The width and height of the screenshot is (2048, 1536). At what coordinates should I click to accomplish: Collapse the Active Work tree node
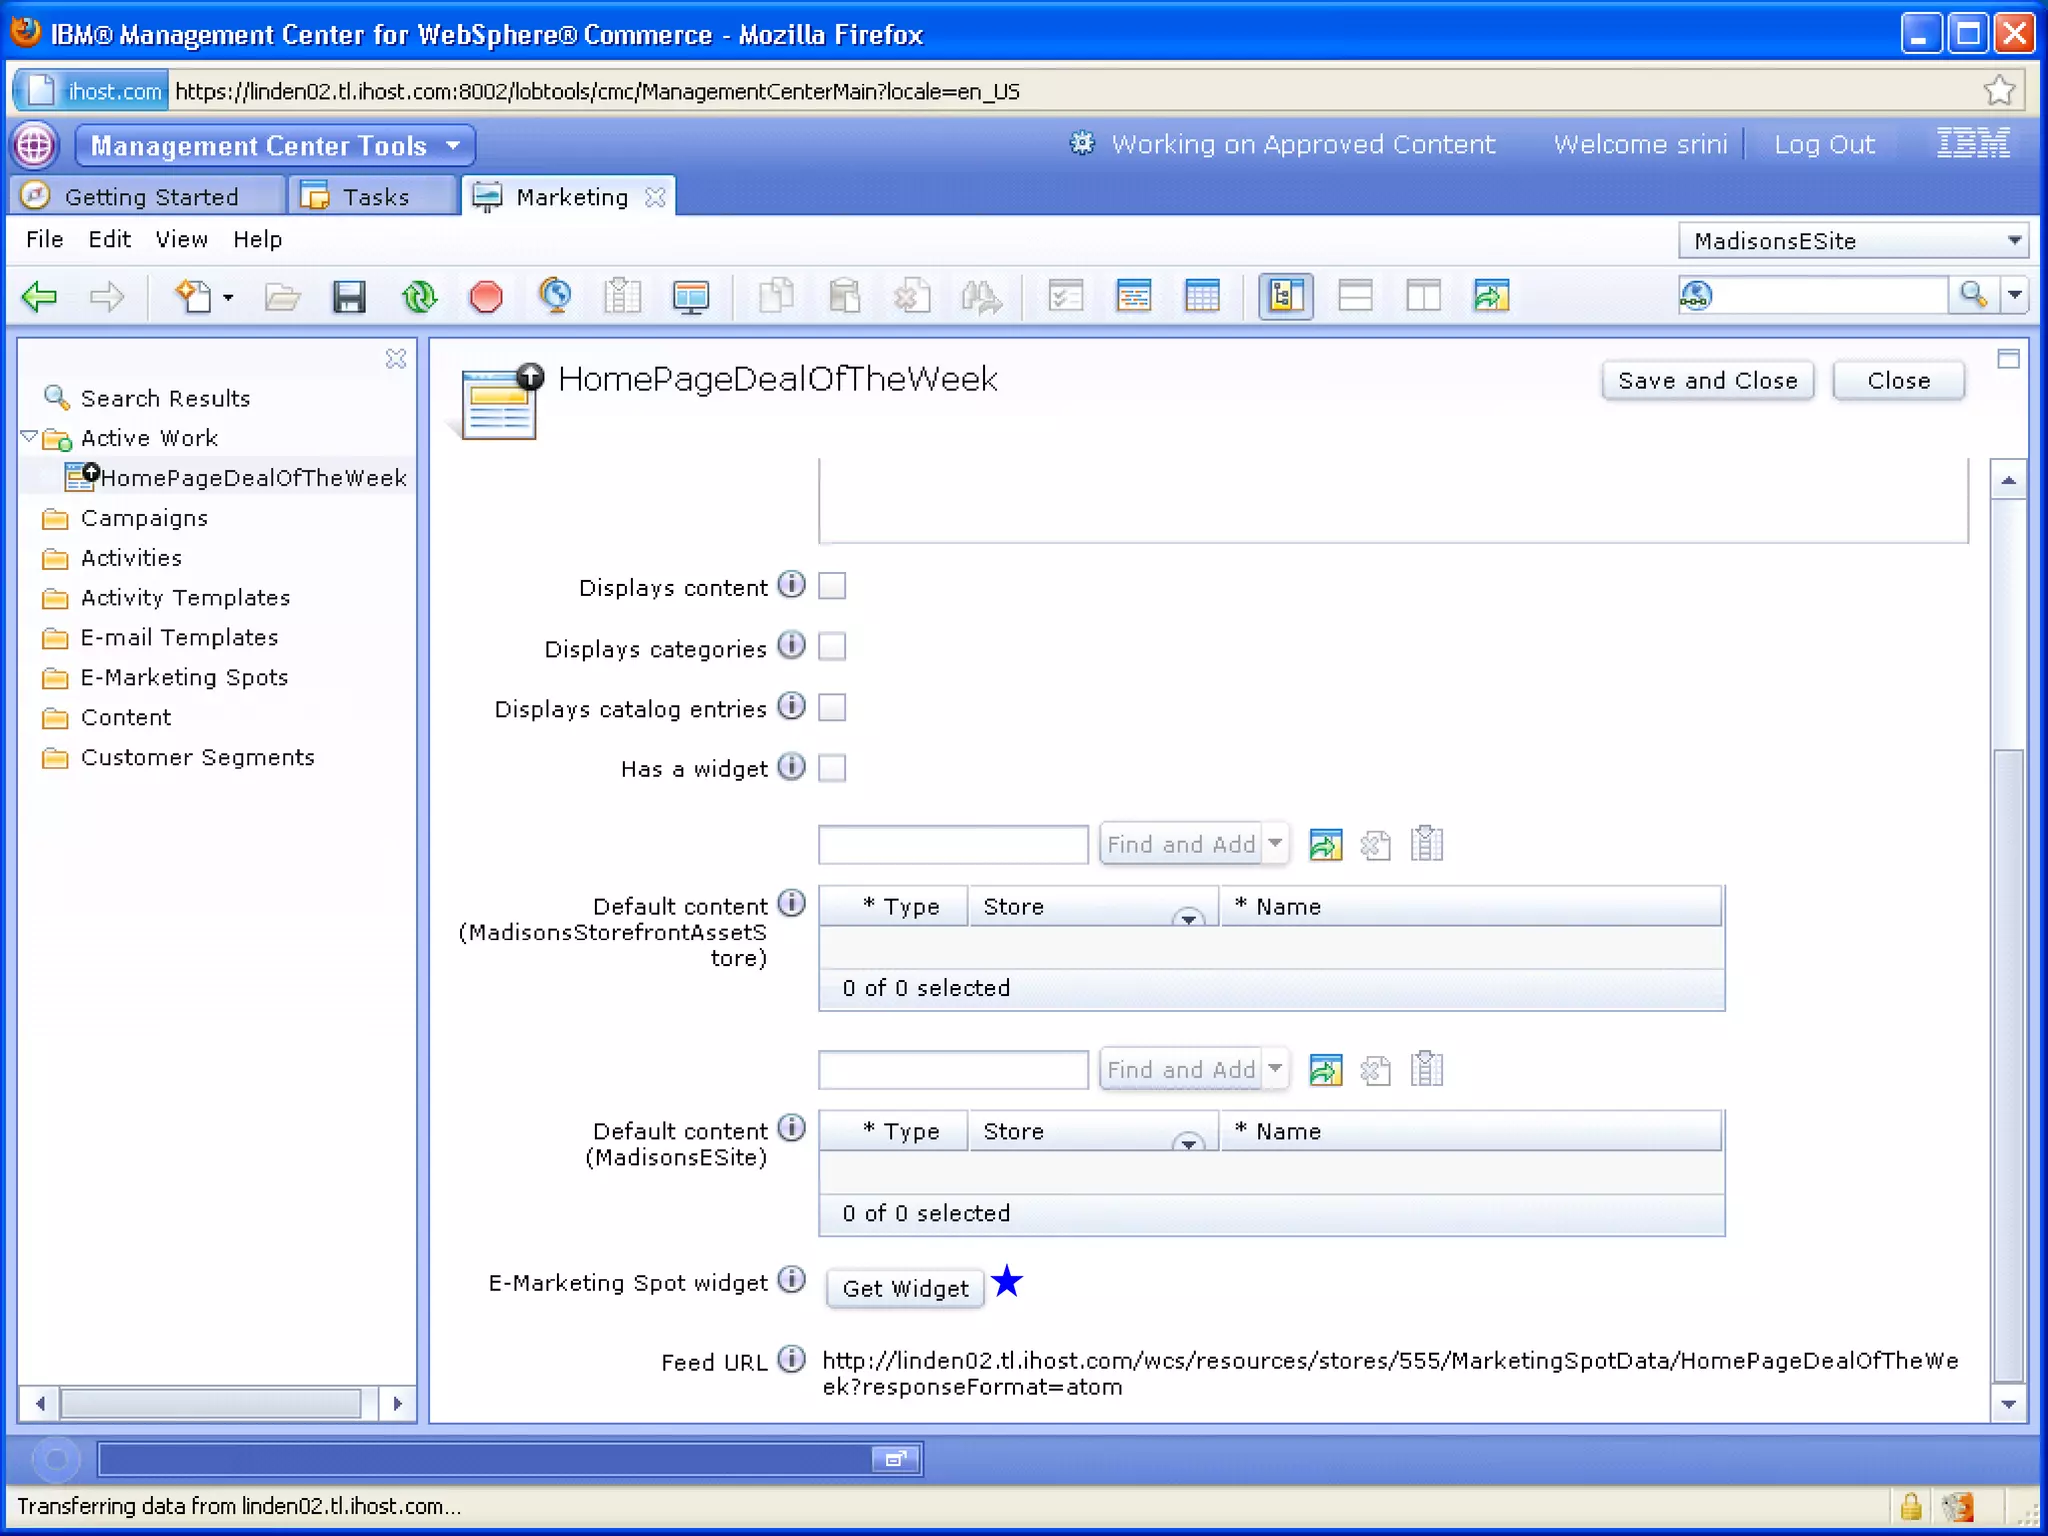click(29, 437)
